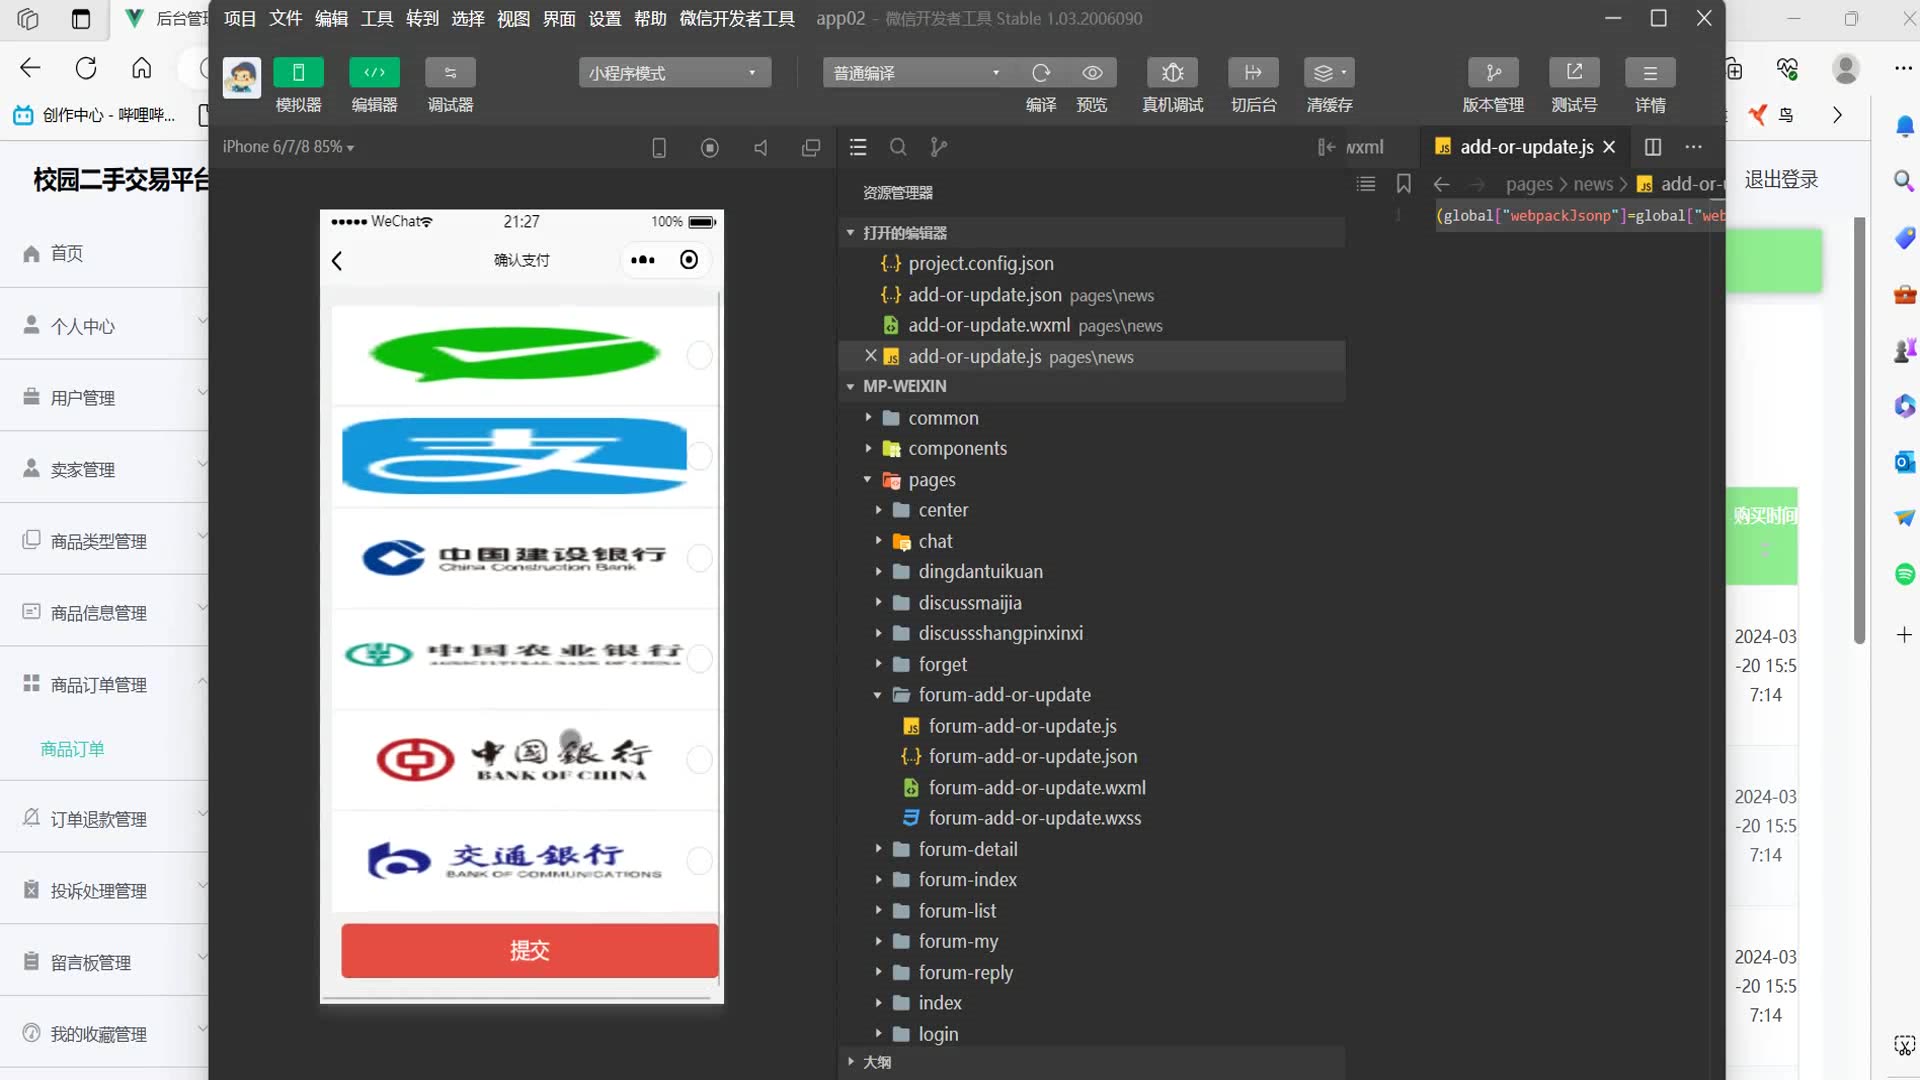
Task: Click the browser home button
Action: tap(142, 68)
